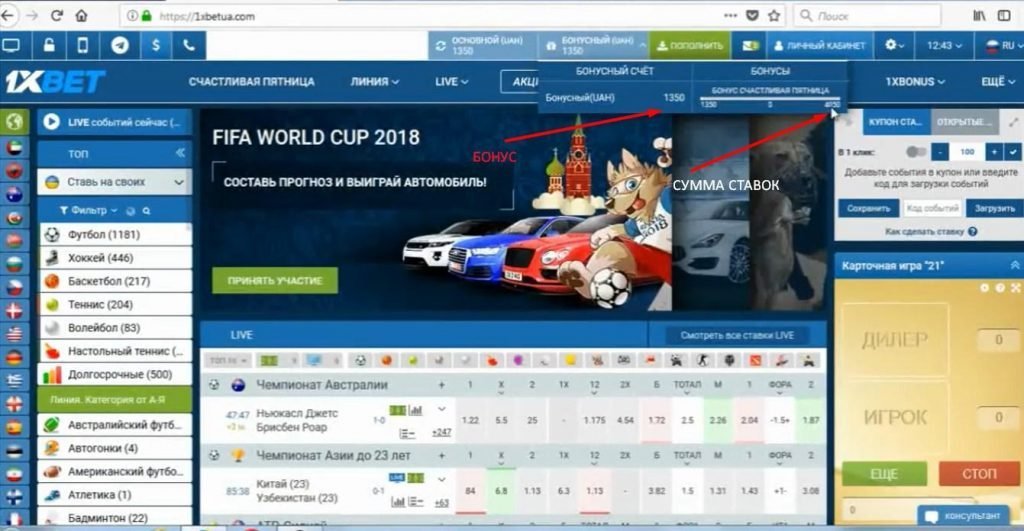Click the 1XBET logo
1024x531 pixels.
[x=55, y=82]
